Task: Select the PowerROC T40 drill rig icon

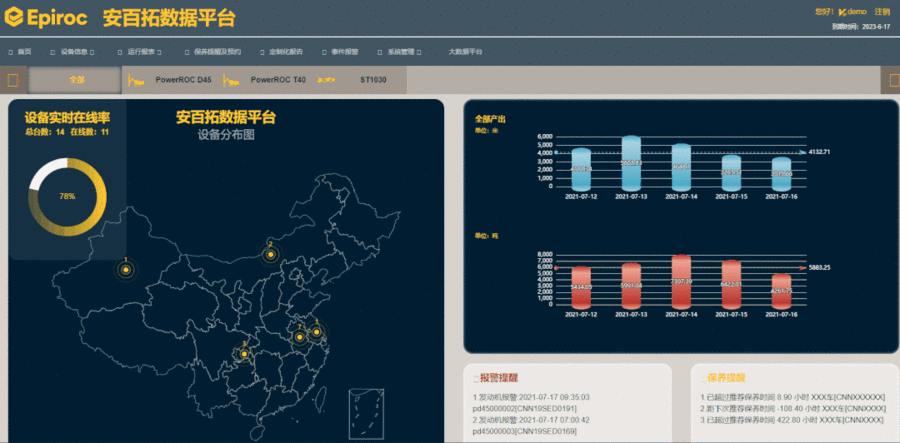Action: point(231,80)
